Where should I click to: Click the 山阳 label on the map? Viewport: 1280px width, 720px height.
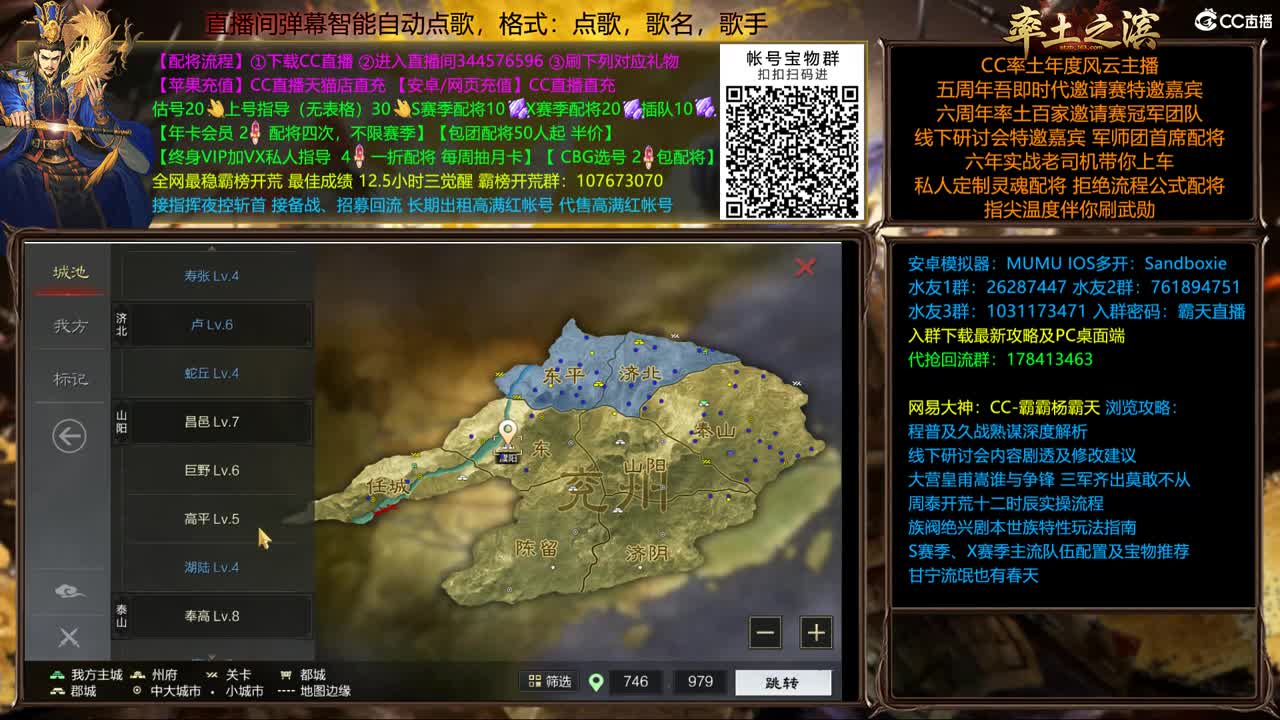644,467
